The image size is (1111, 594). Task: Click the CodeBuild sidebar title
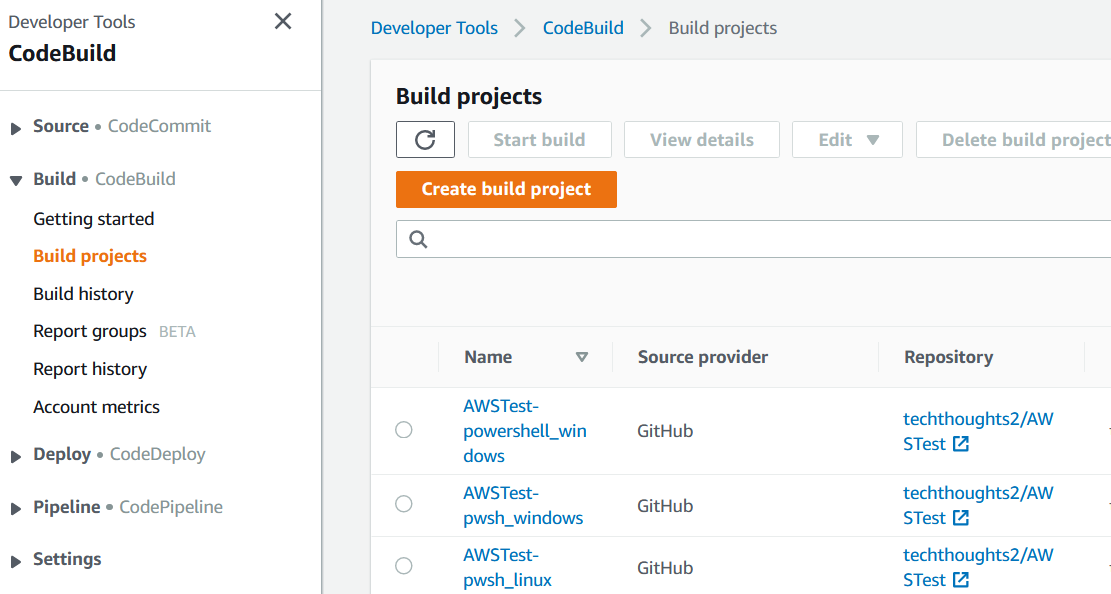click(x=62, y=53)
